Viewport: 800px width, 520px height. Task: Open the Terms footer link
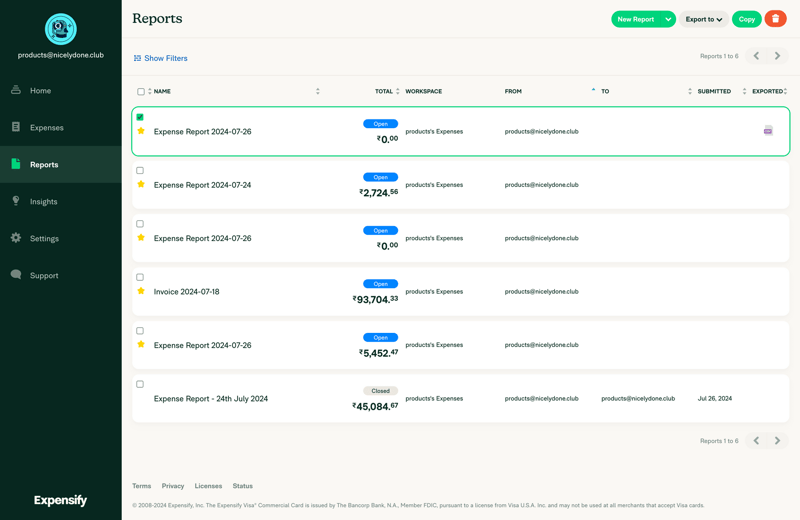click(141, 486)
